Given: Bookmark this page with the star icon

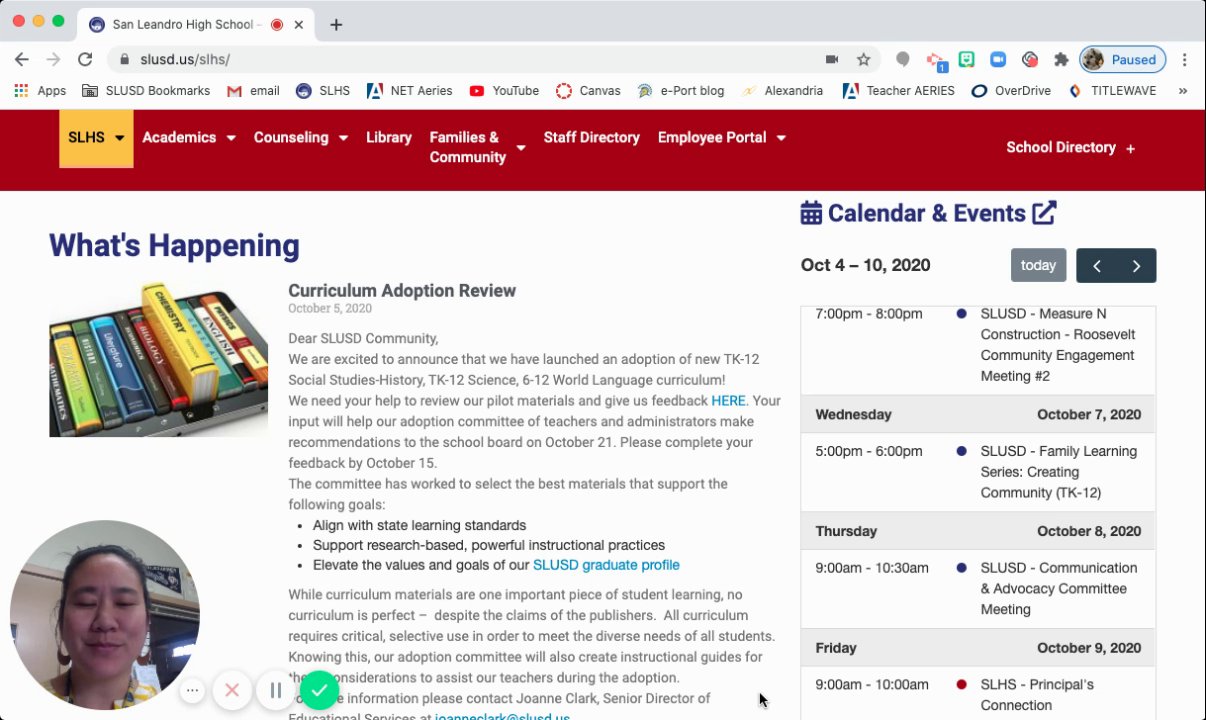Looking at the screenshot, I should [x=863, y=60].
